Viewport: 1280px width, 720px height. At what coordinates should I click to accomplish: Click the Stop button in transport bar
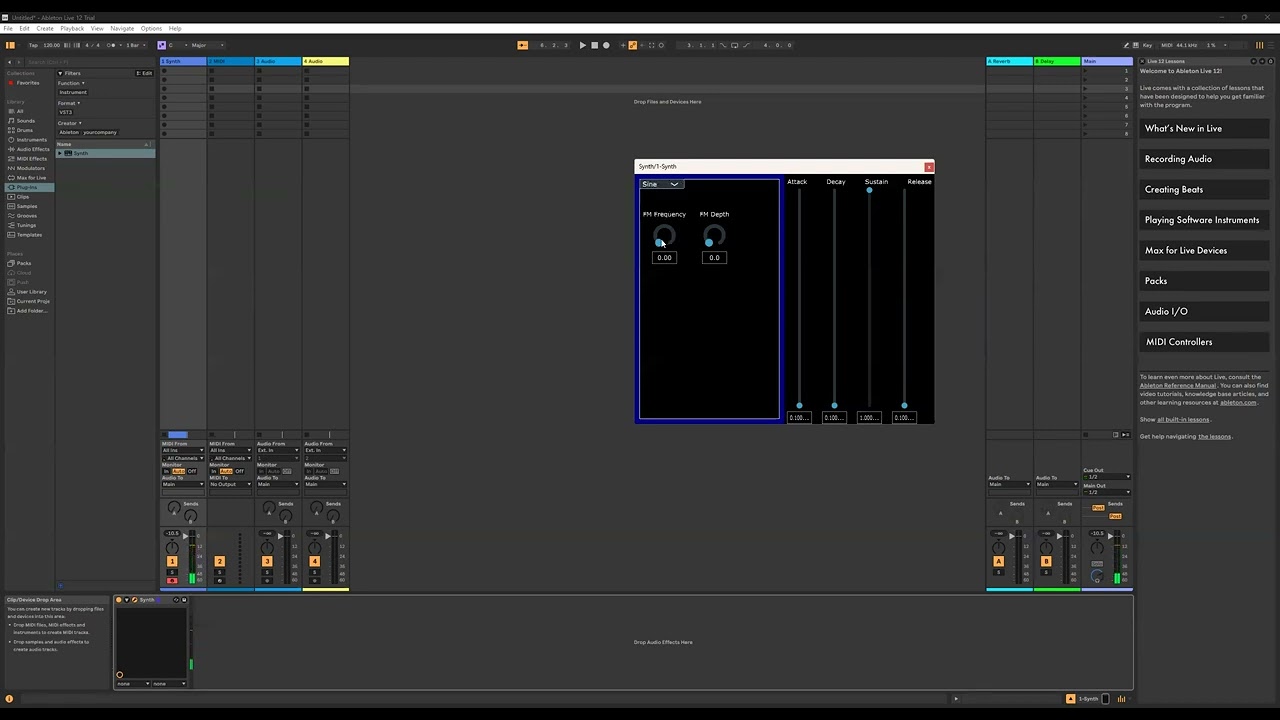pyautogui.click(x=594, y=45)
